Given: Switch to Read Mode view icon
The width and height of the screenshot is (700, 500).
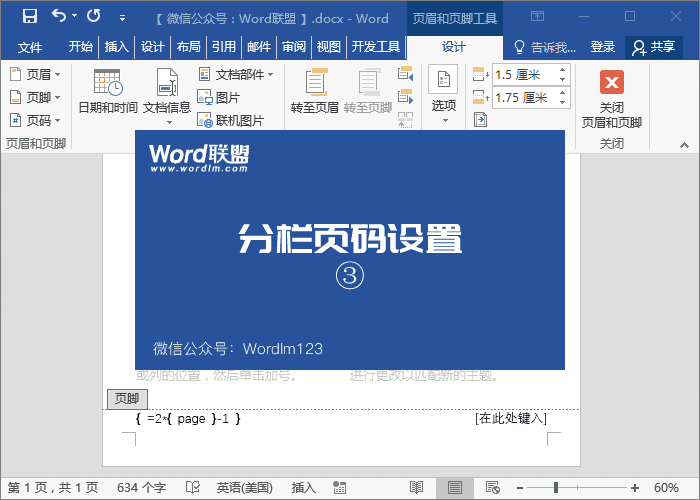Looking at the screenshot, I should [416, 488].
